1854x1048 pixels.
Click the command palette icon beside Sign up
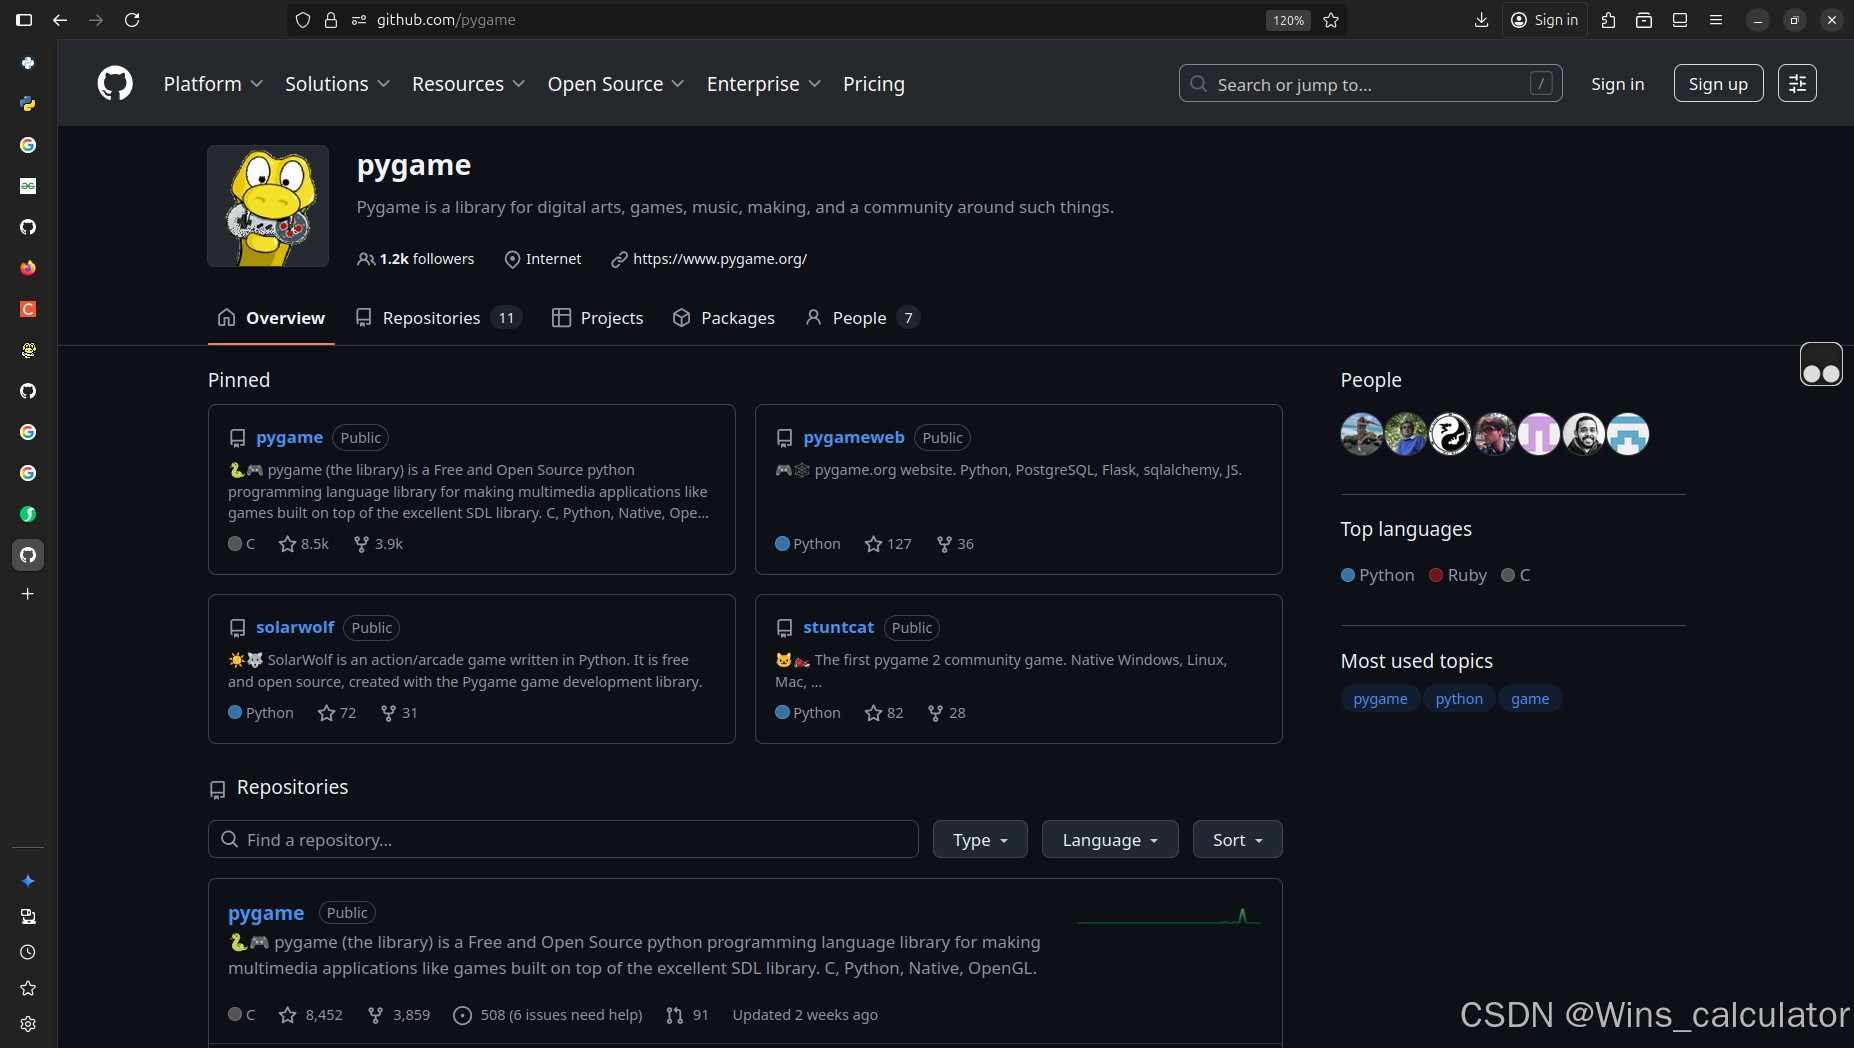[x=1797, y=83]
